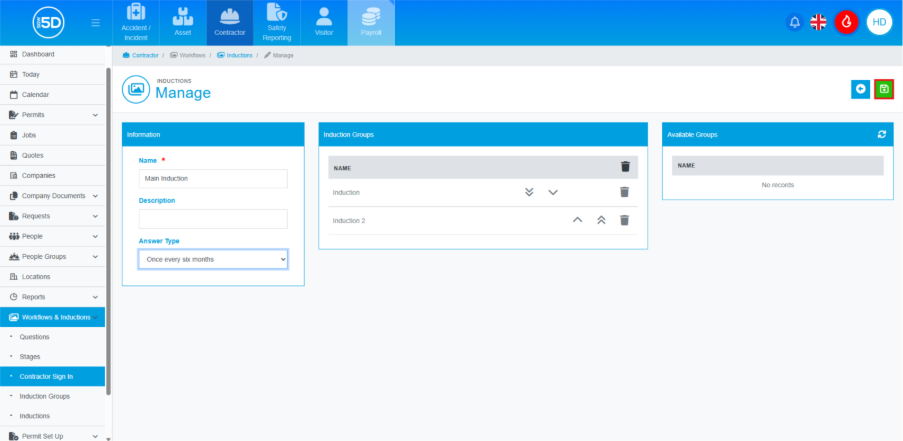The width and height of the screenshot is (903, 441).
Task: Click trash icon in Induction Groups header
Action: [x=625, y=167]
